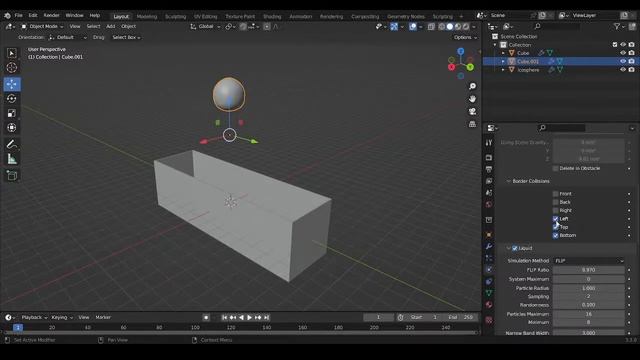Open the Render menu
Screen dimensions: 640x360
coord(51,15)
